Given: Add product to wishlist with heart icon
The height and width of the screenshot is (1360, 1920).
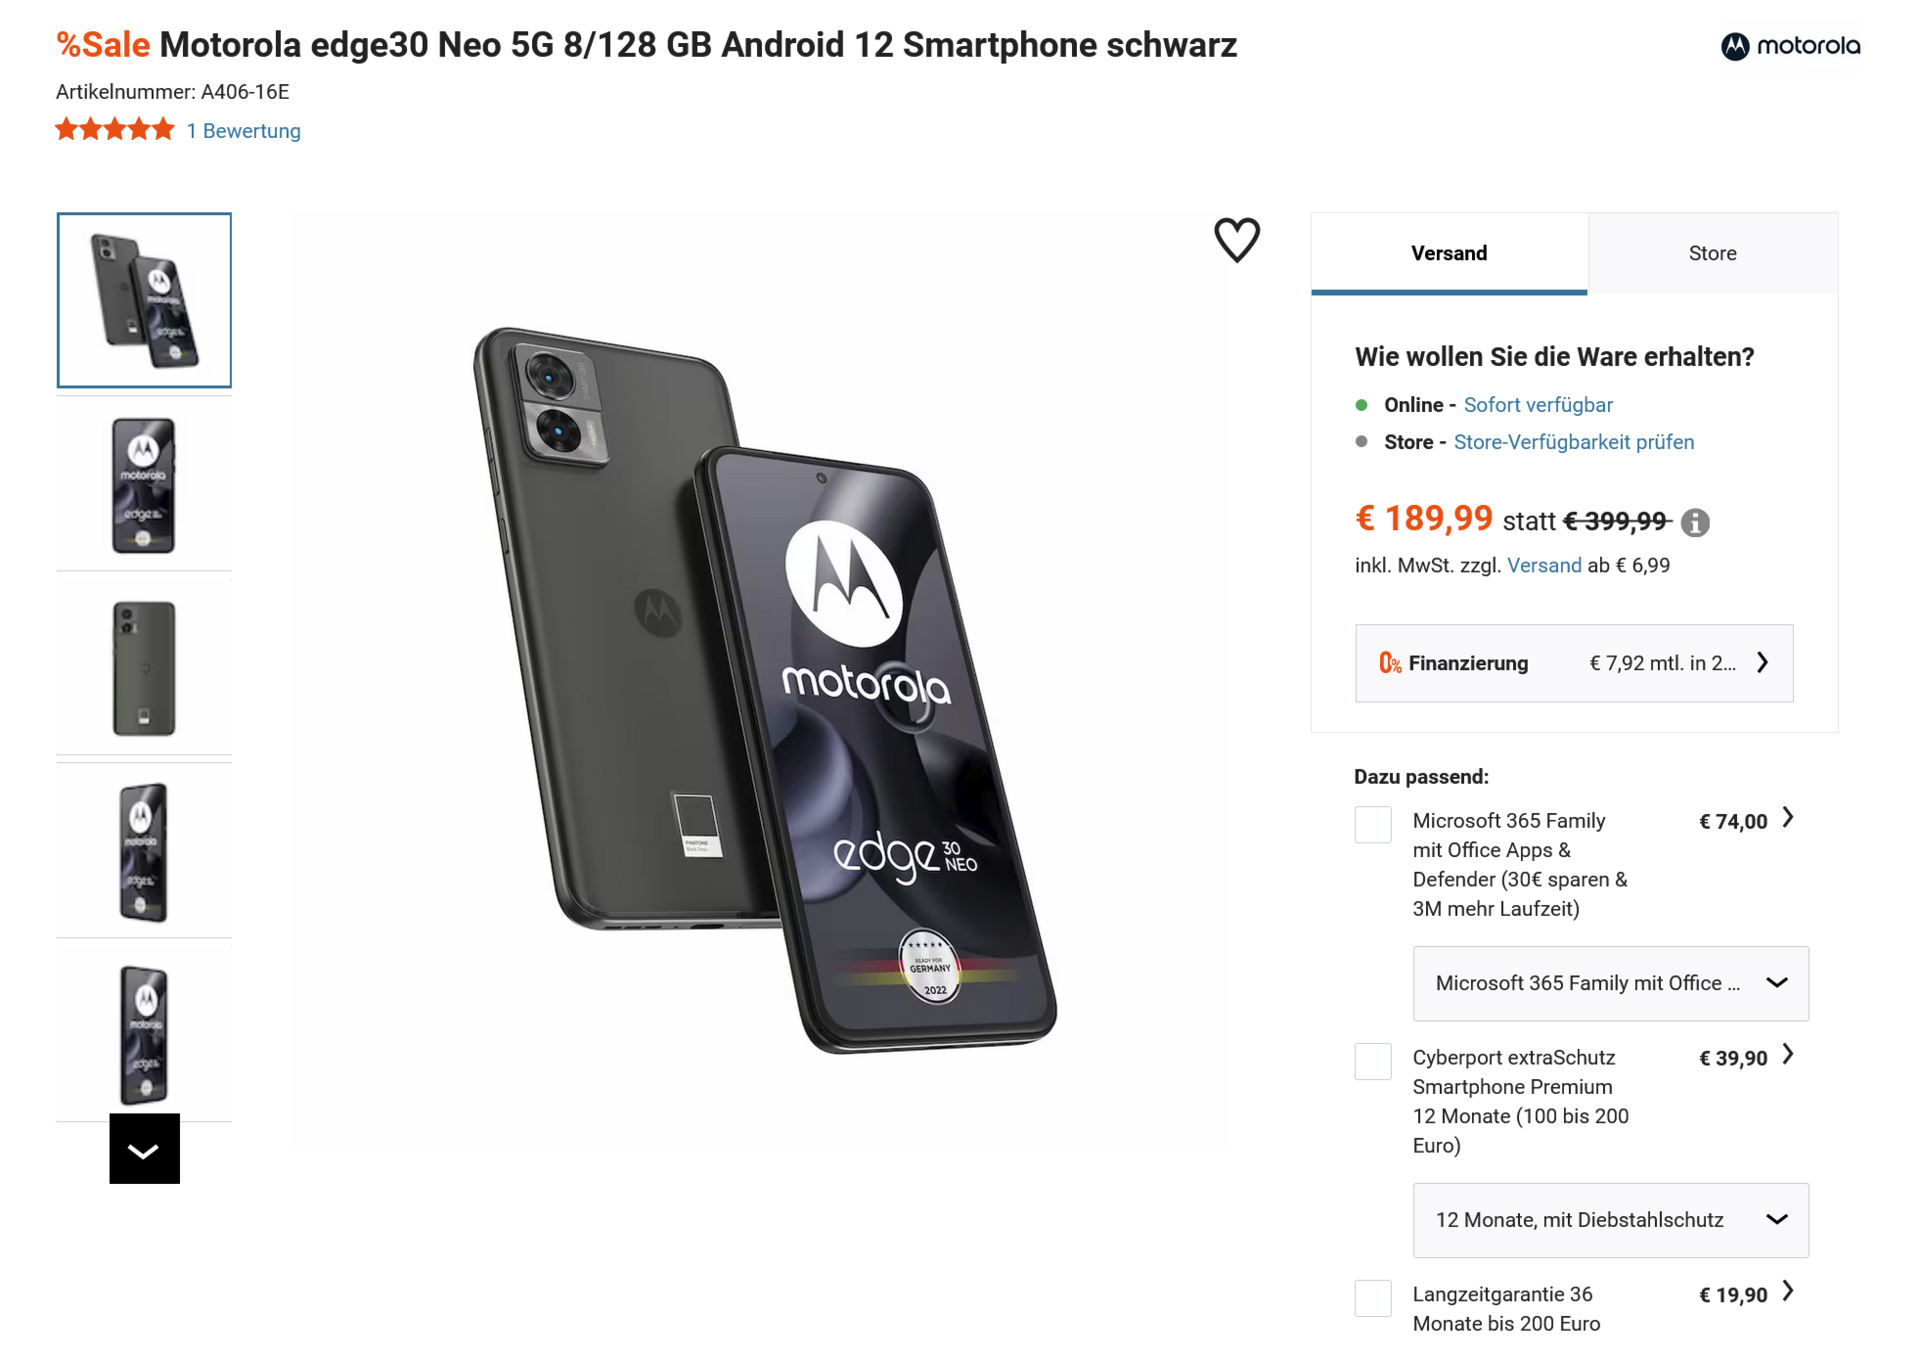Looking at the screenshot, I should pyautogui.click(x=1236, y=240).
